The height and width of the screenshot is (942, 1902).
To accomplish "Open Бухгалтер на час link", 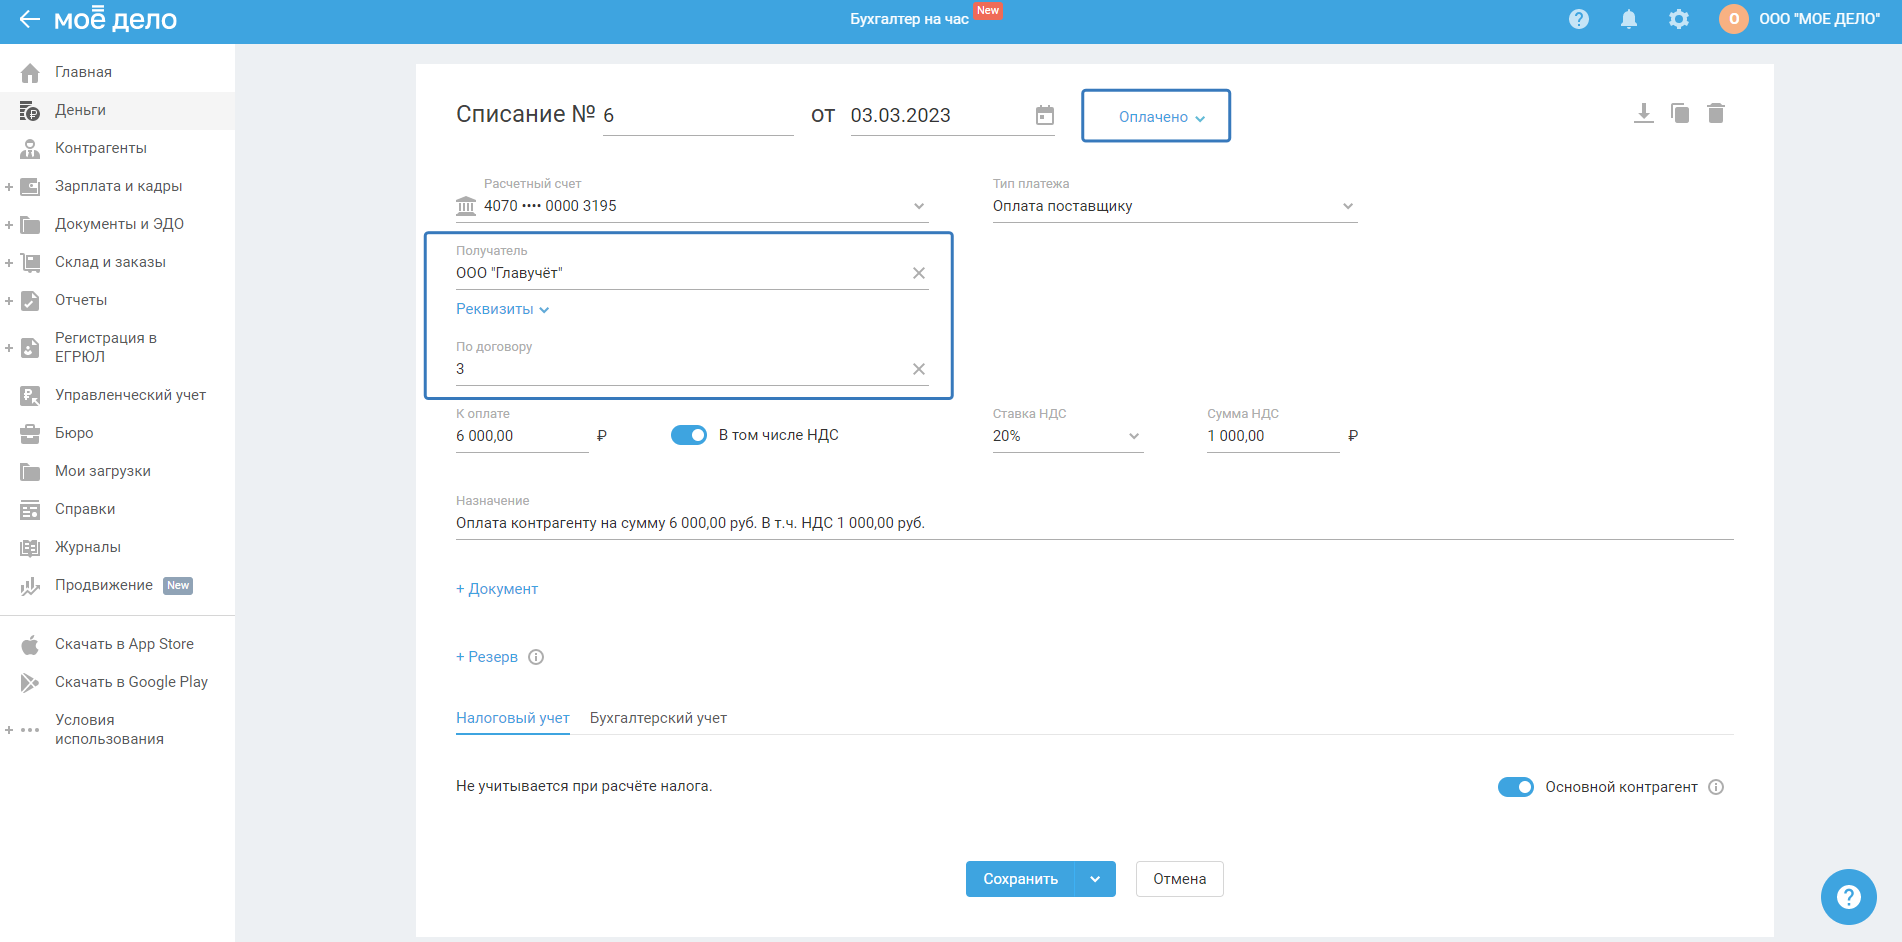I will (x=909, y=19).
